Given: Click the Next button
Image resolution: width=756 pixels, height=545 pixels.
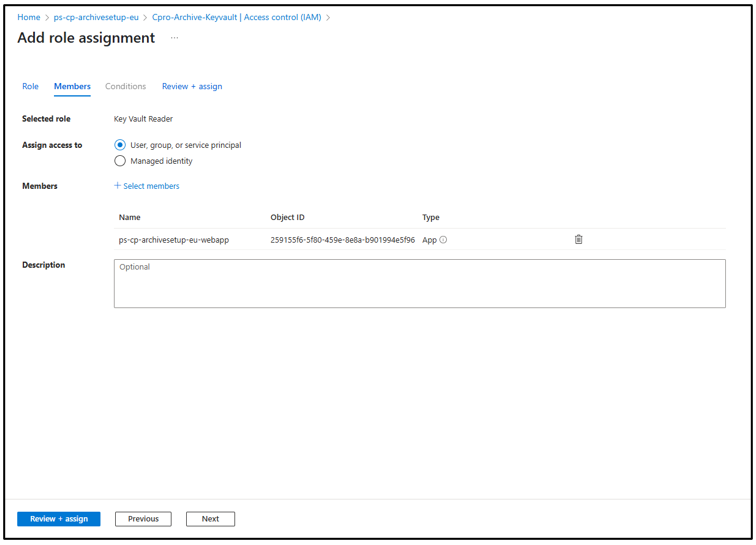Looking at the screenshot, I should coord(210,519).
